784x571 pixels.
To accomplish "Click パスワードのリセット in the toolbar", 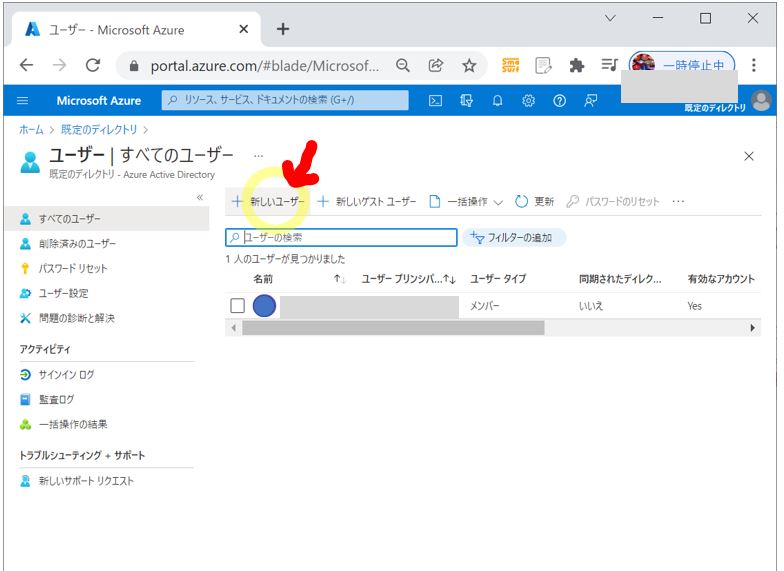I will click(x=613, y=202).
